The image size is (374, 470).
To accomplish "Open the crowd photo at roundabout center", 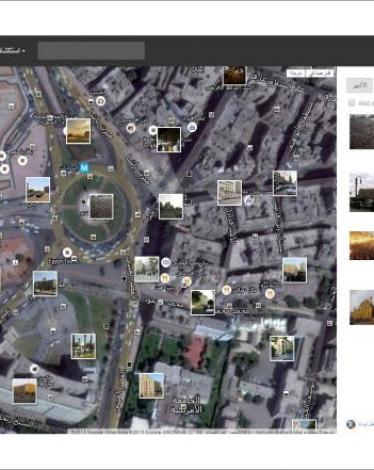I will click(101, 207).
